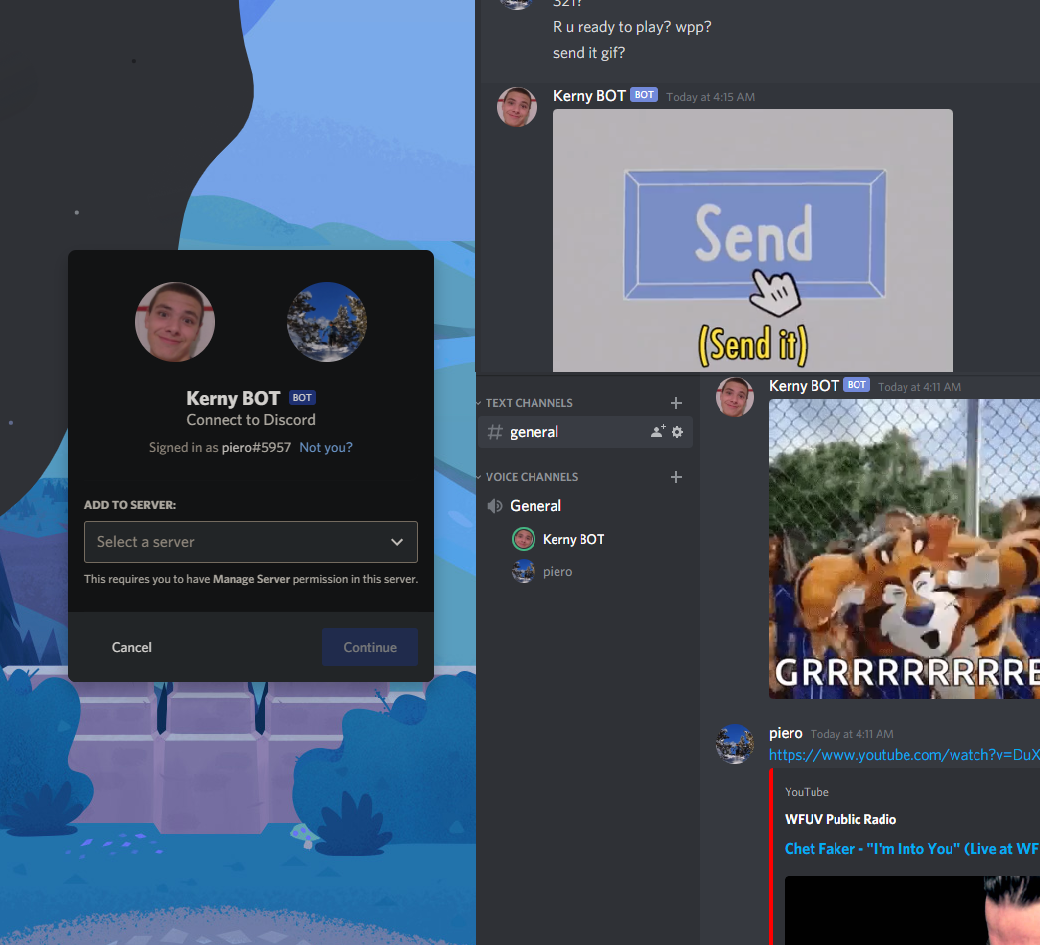Viewport: 1040px width, 945px height.
Task: Click the invite people icon on #general
Action: tap(658, 432)
